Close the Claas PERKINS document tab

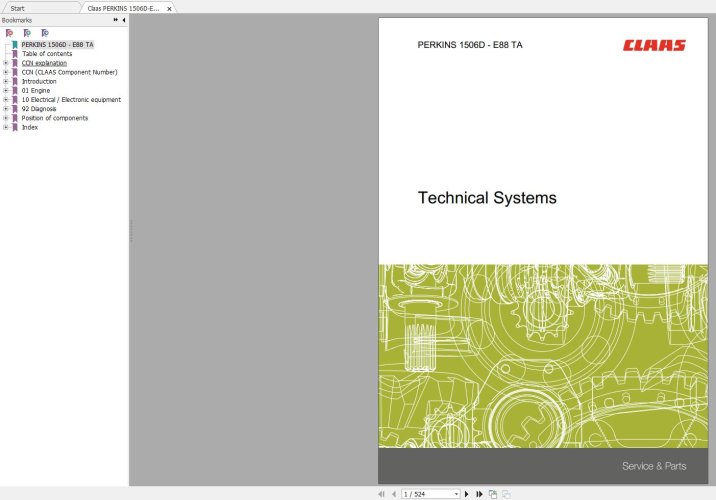(169, 9)
